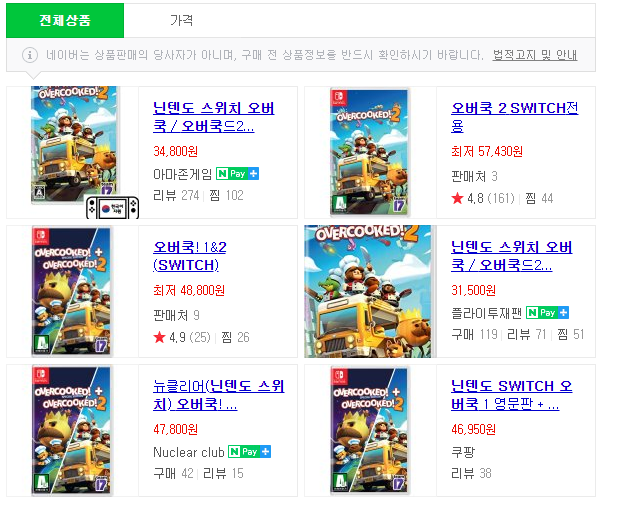
Task: Click the 46,950원 price
Action: (474, 429)
